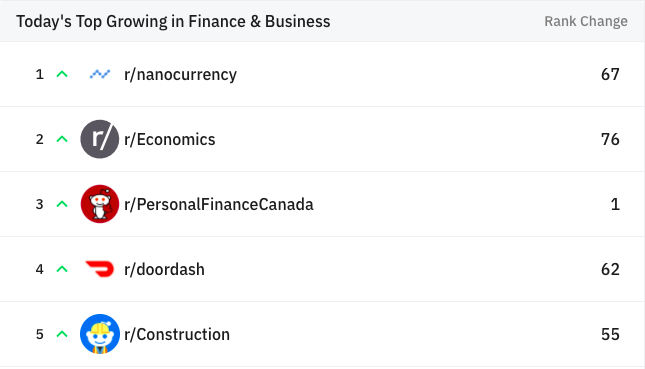
Task: Select the rank change 62 for doordash
Action: (610, 269)
